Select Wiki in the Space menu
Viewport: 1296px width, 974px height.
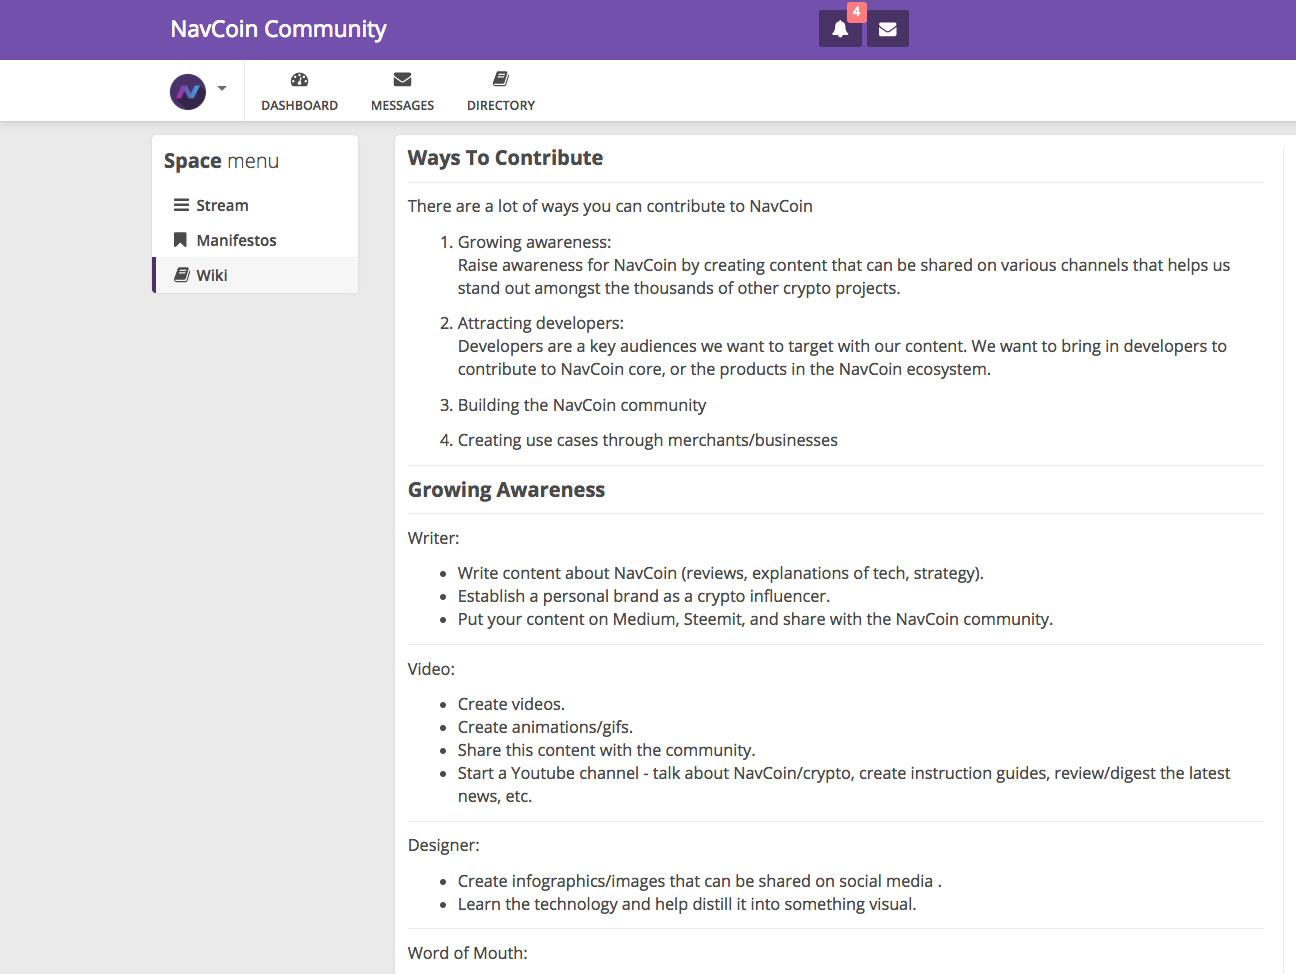tap(212, 275)
